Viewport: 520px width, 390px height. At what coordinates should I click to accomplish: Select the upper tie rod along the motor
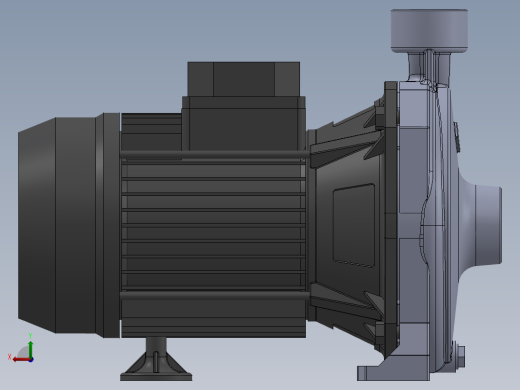coord(215,154)
